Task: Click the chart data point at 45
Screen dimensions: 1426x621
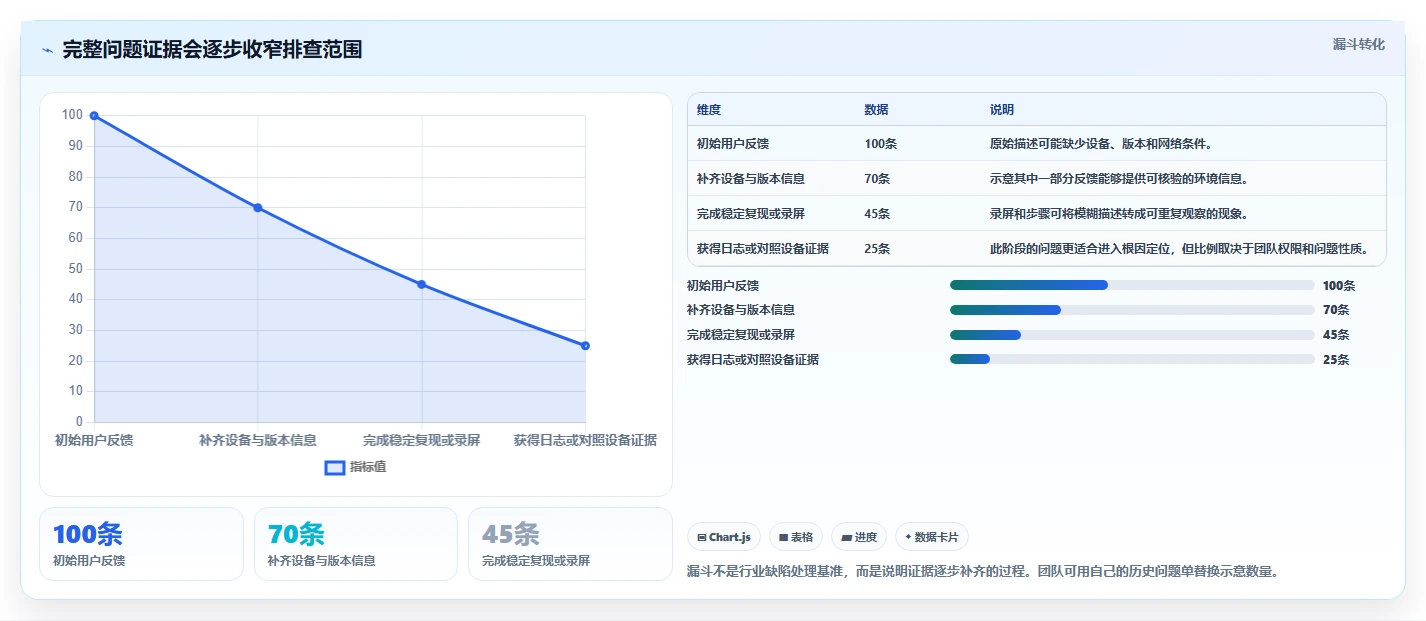Action: [x=421, y=285]
